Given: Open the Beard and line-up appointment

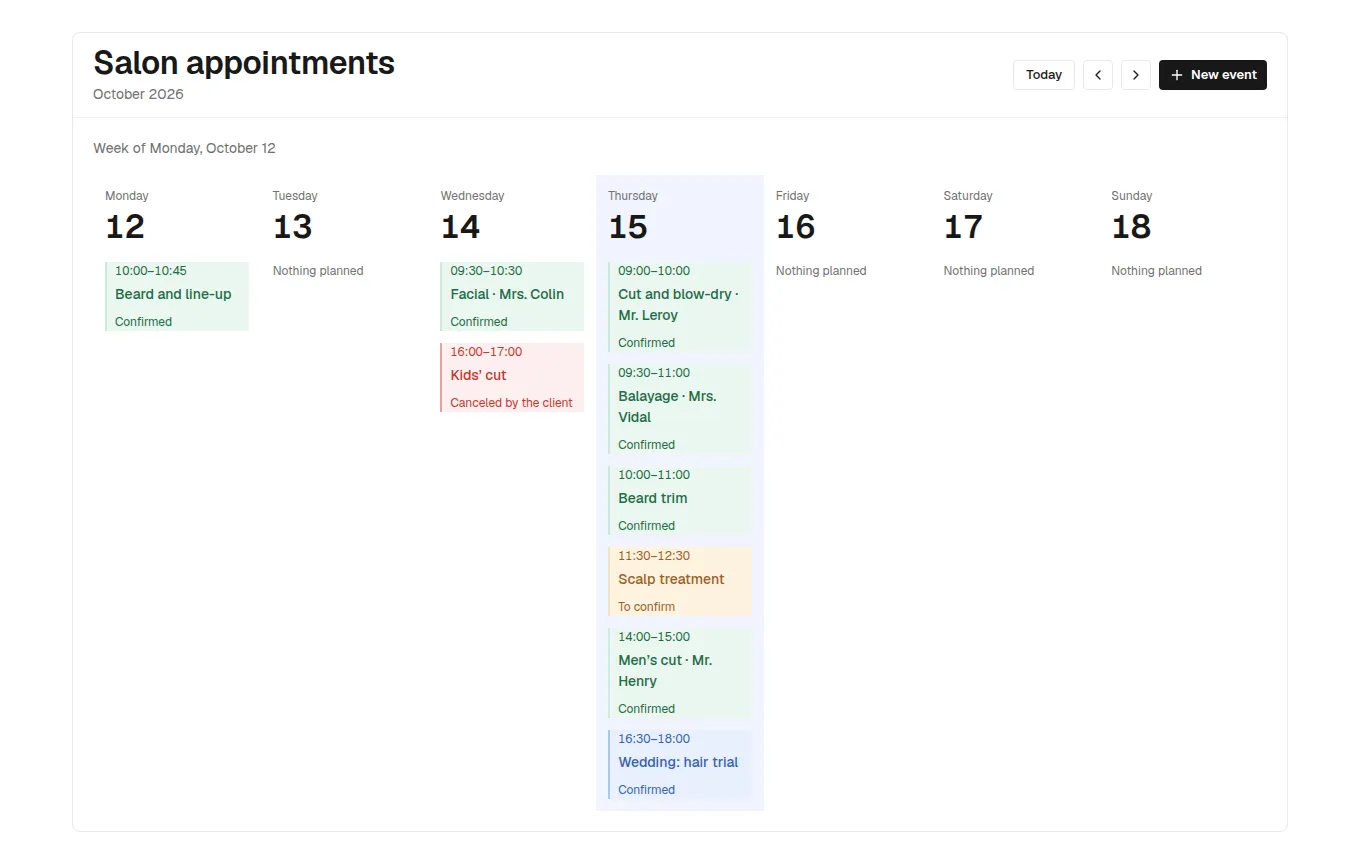Looking at the screenshot, I should (x=177, y=296).
